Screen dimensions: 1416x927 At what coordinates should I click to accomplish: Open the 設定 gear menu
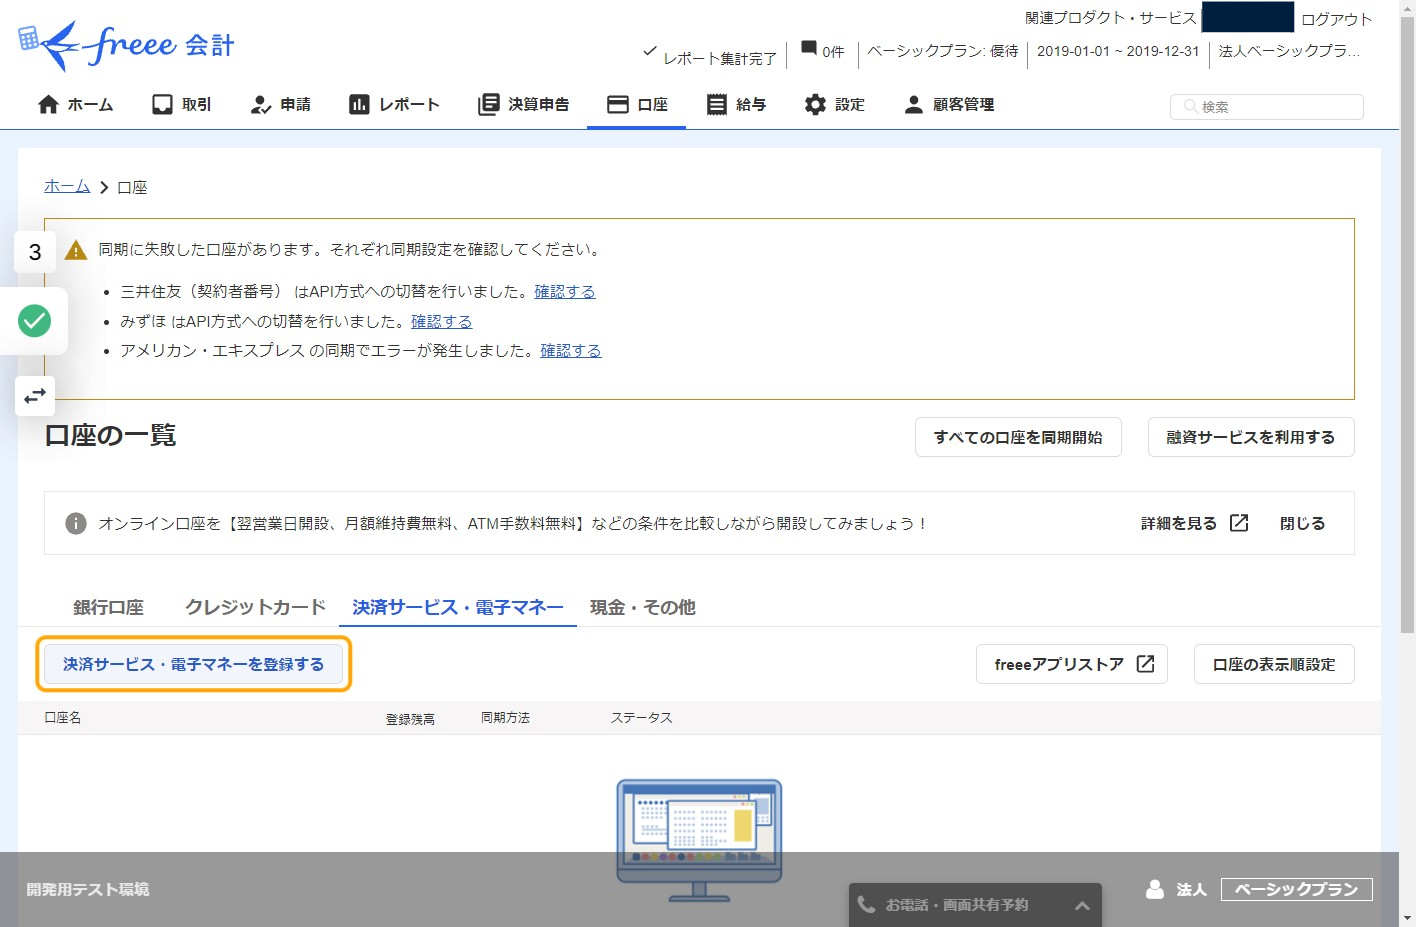point(834,104)
